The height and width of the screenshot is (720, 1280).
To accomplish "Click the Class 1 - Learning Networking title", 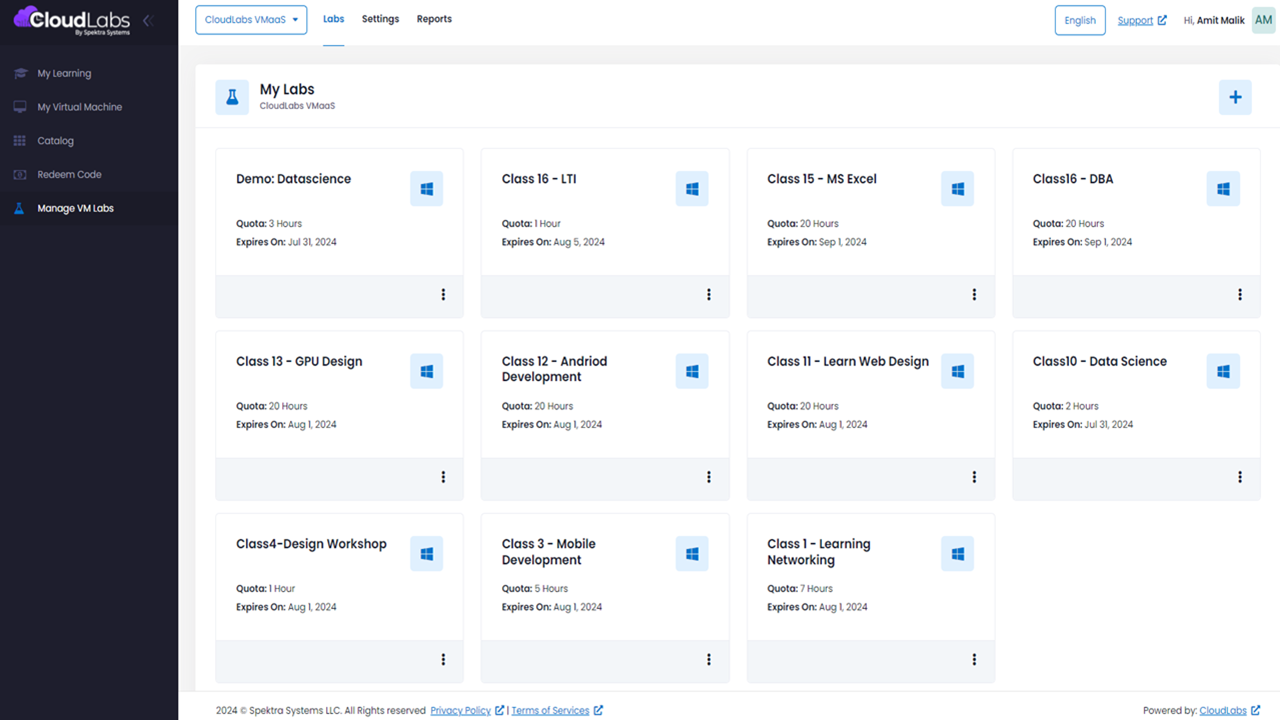I will pyautogui.click(x=819, y=552).
